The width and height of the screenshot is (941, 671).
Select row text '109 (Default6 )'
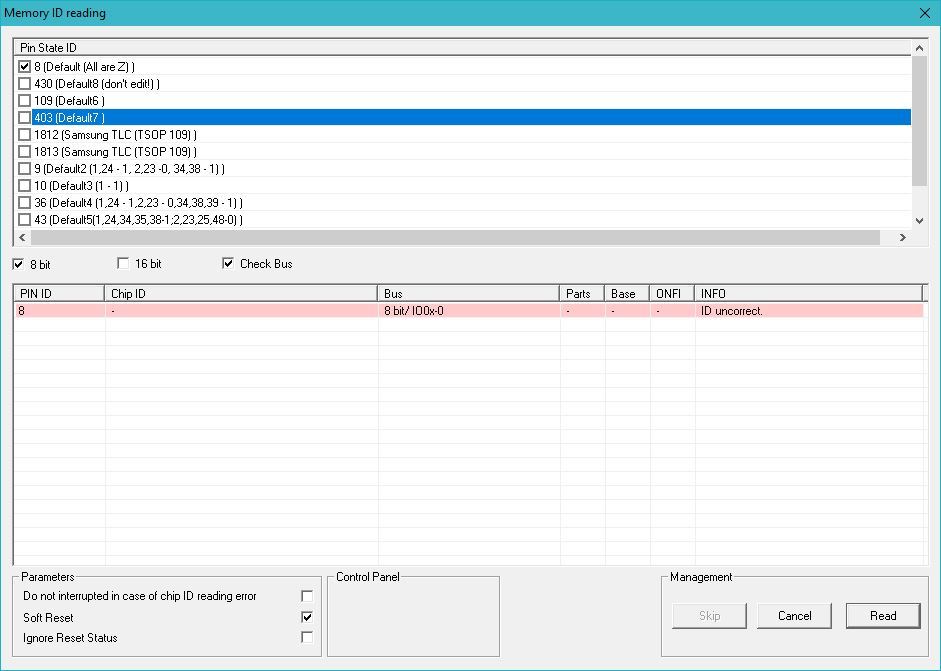click(69, 100)
